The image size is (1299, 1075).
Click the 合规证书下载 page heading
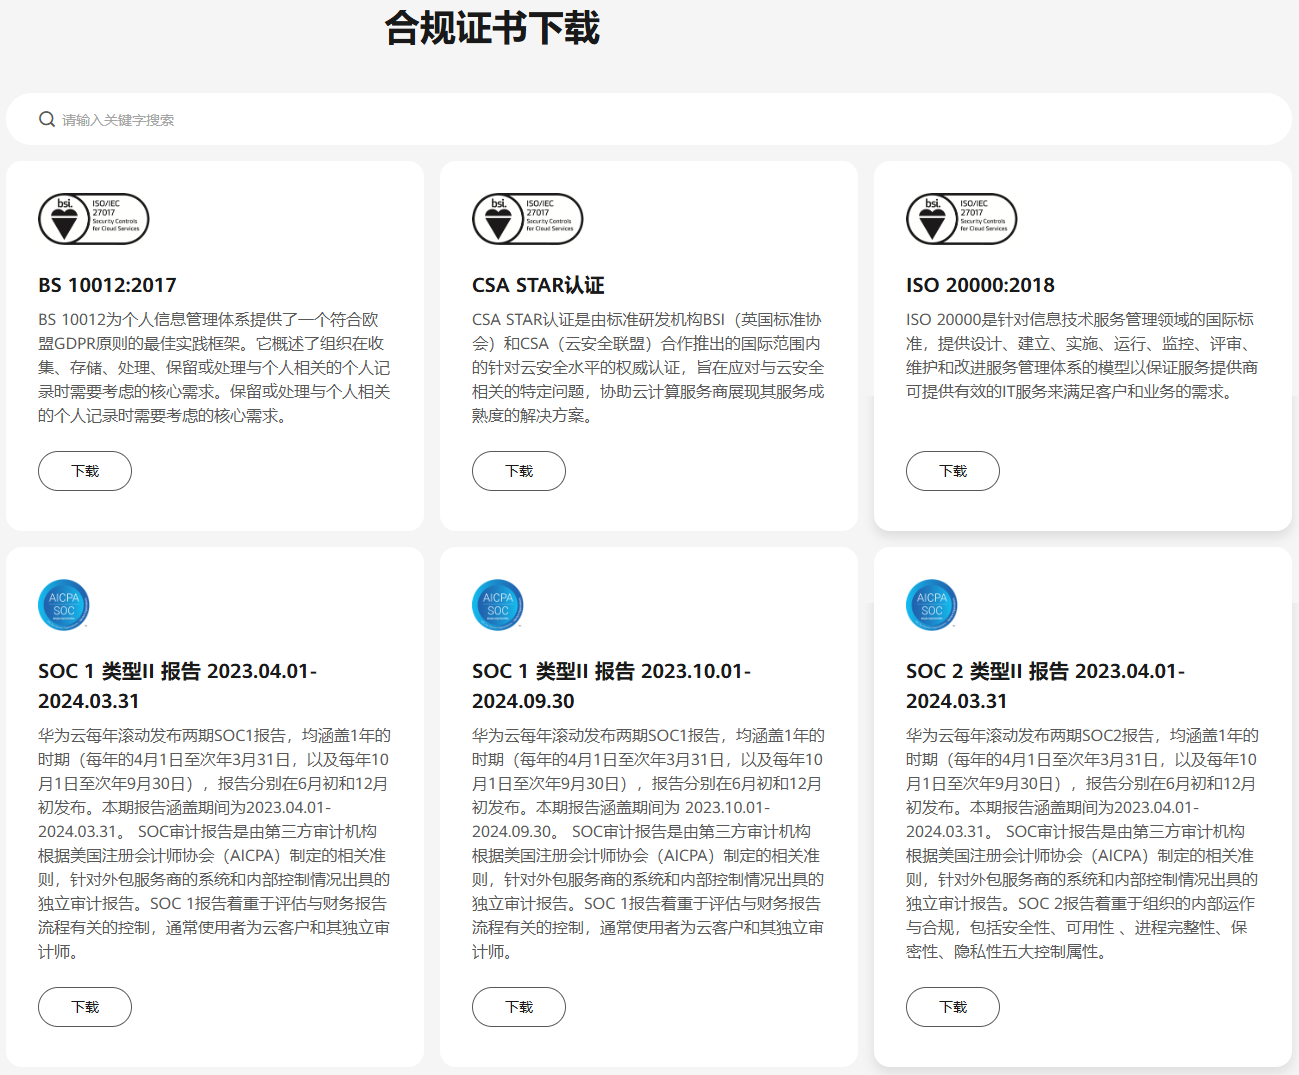pyautogui.click(x=492, y=28)
